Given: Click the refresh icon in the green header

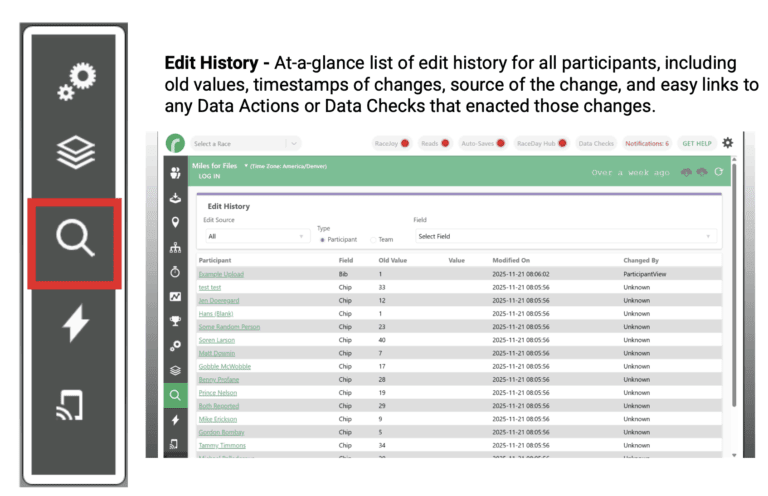Looking at the screenshot, I should tap(718, 171).
